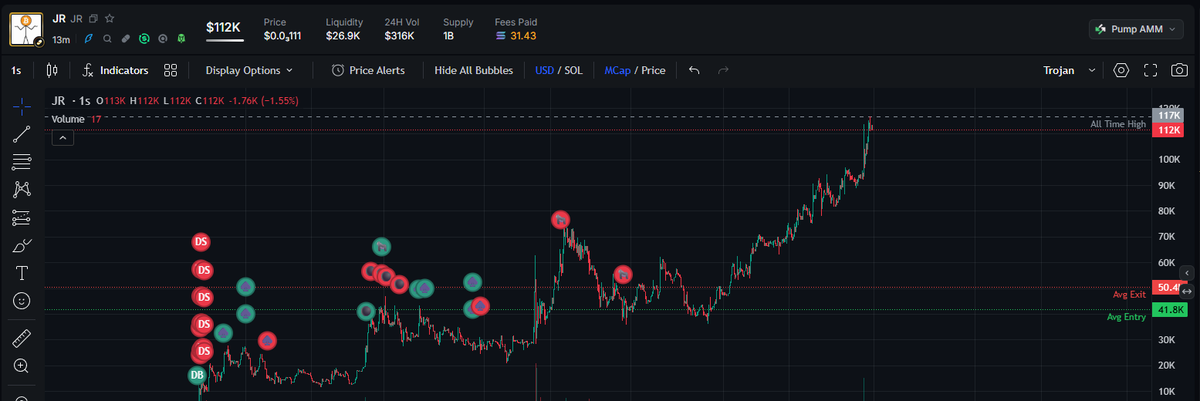Add JR to favorites with star
This screenshot has width=1200, height=401.
pyautogui.click(x=110, y=18)
